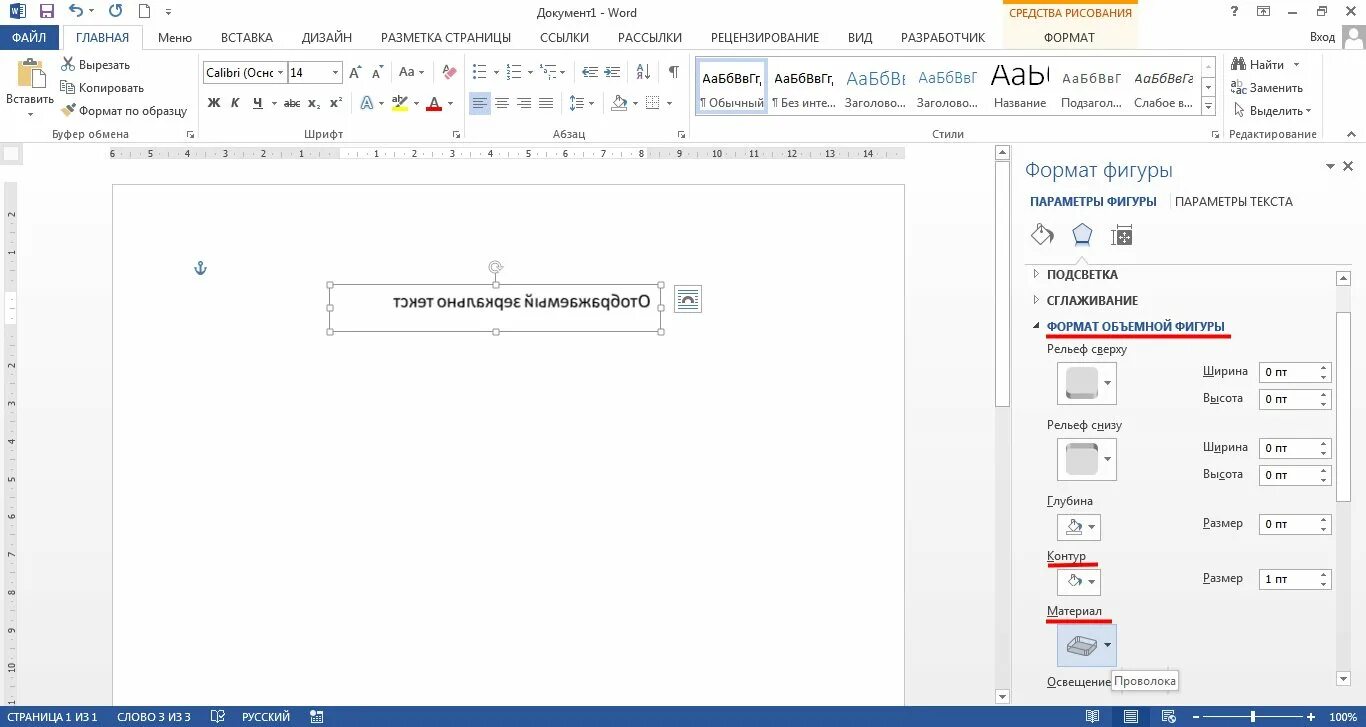Viewport: 1366px width, 727px height.
Task: Open font name Calibri combo box
Action: pos(245,72)
